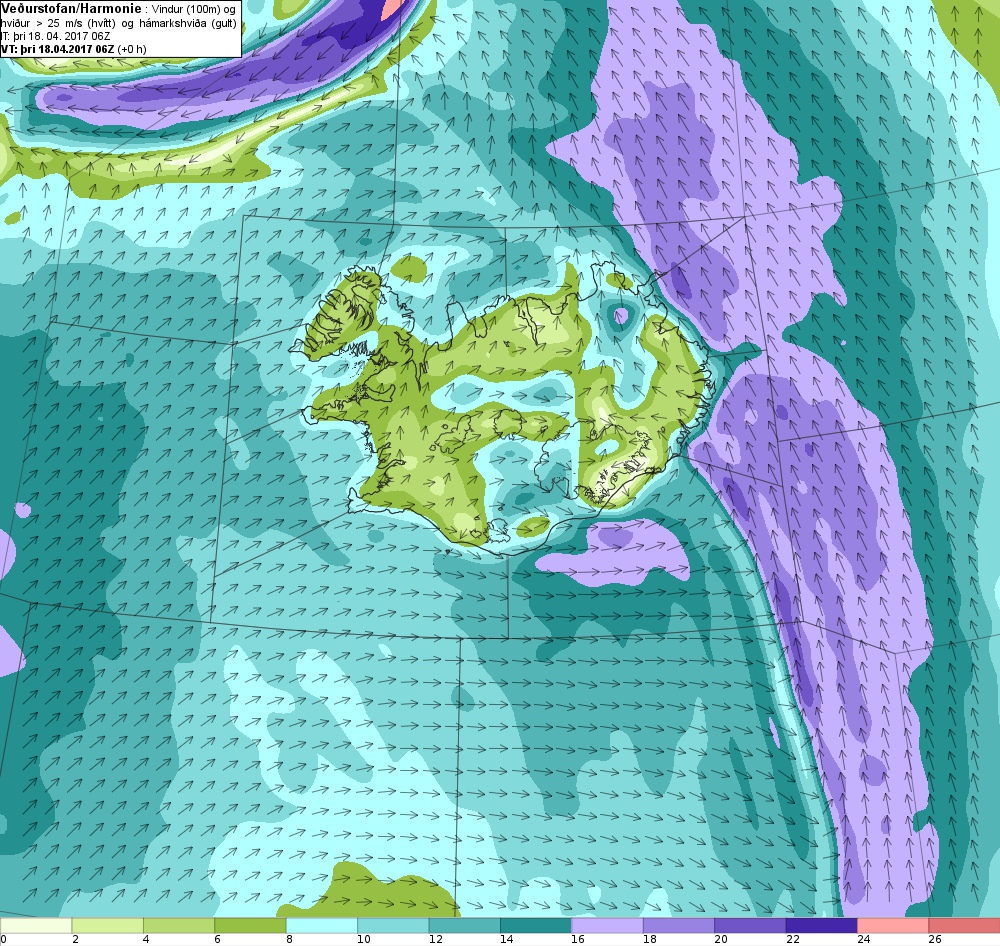Click the olive green 6–8 m/s legend swatch
Image resolution: width=1000 pixels, height=946 pixels.
click(250, 926)
